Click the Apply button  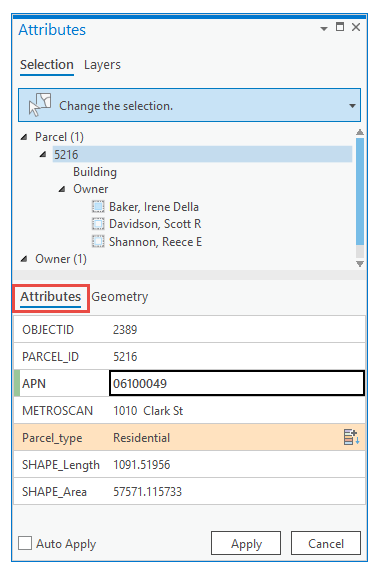point(246,544)
